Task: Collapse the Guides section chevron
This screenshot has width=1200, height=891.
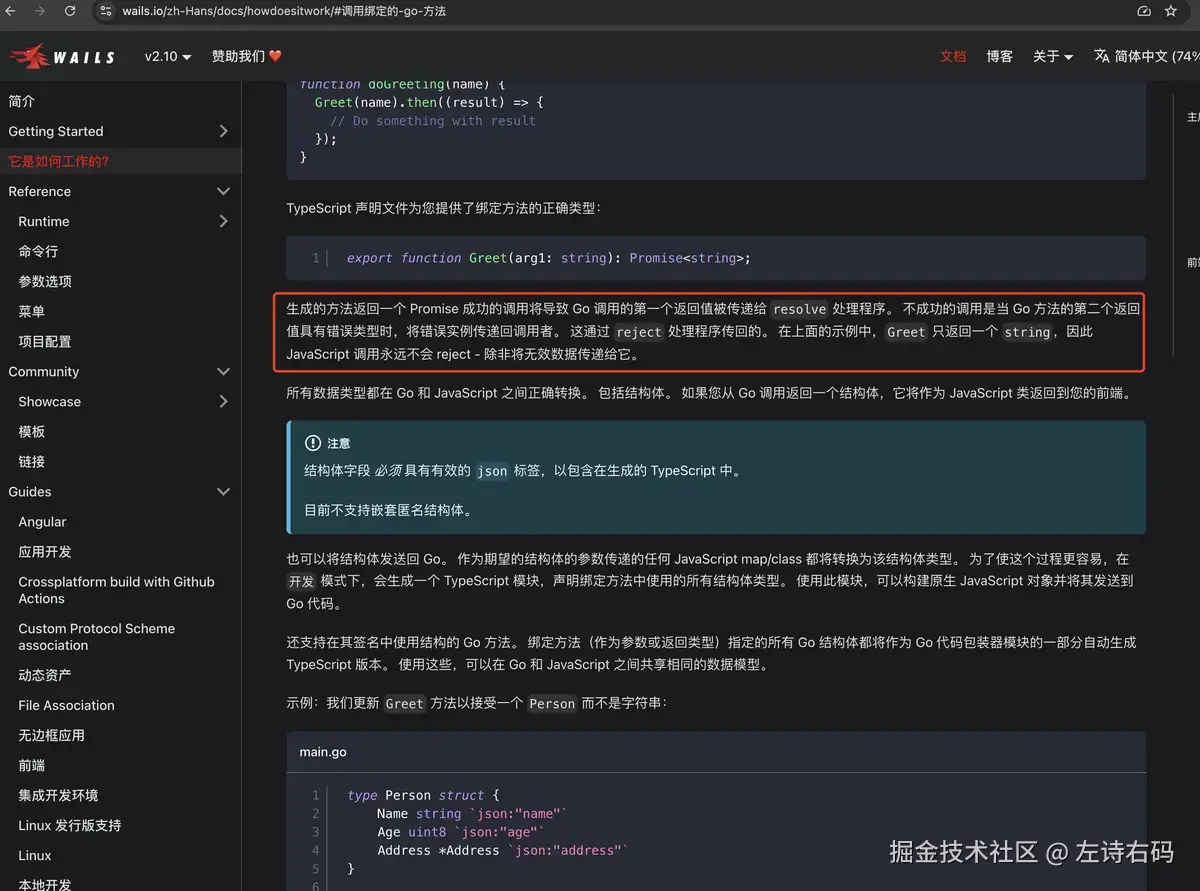Action: point(223,491)
